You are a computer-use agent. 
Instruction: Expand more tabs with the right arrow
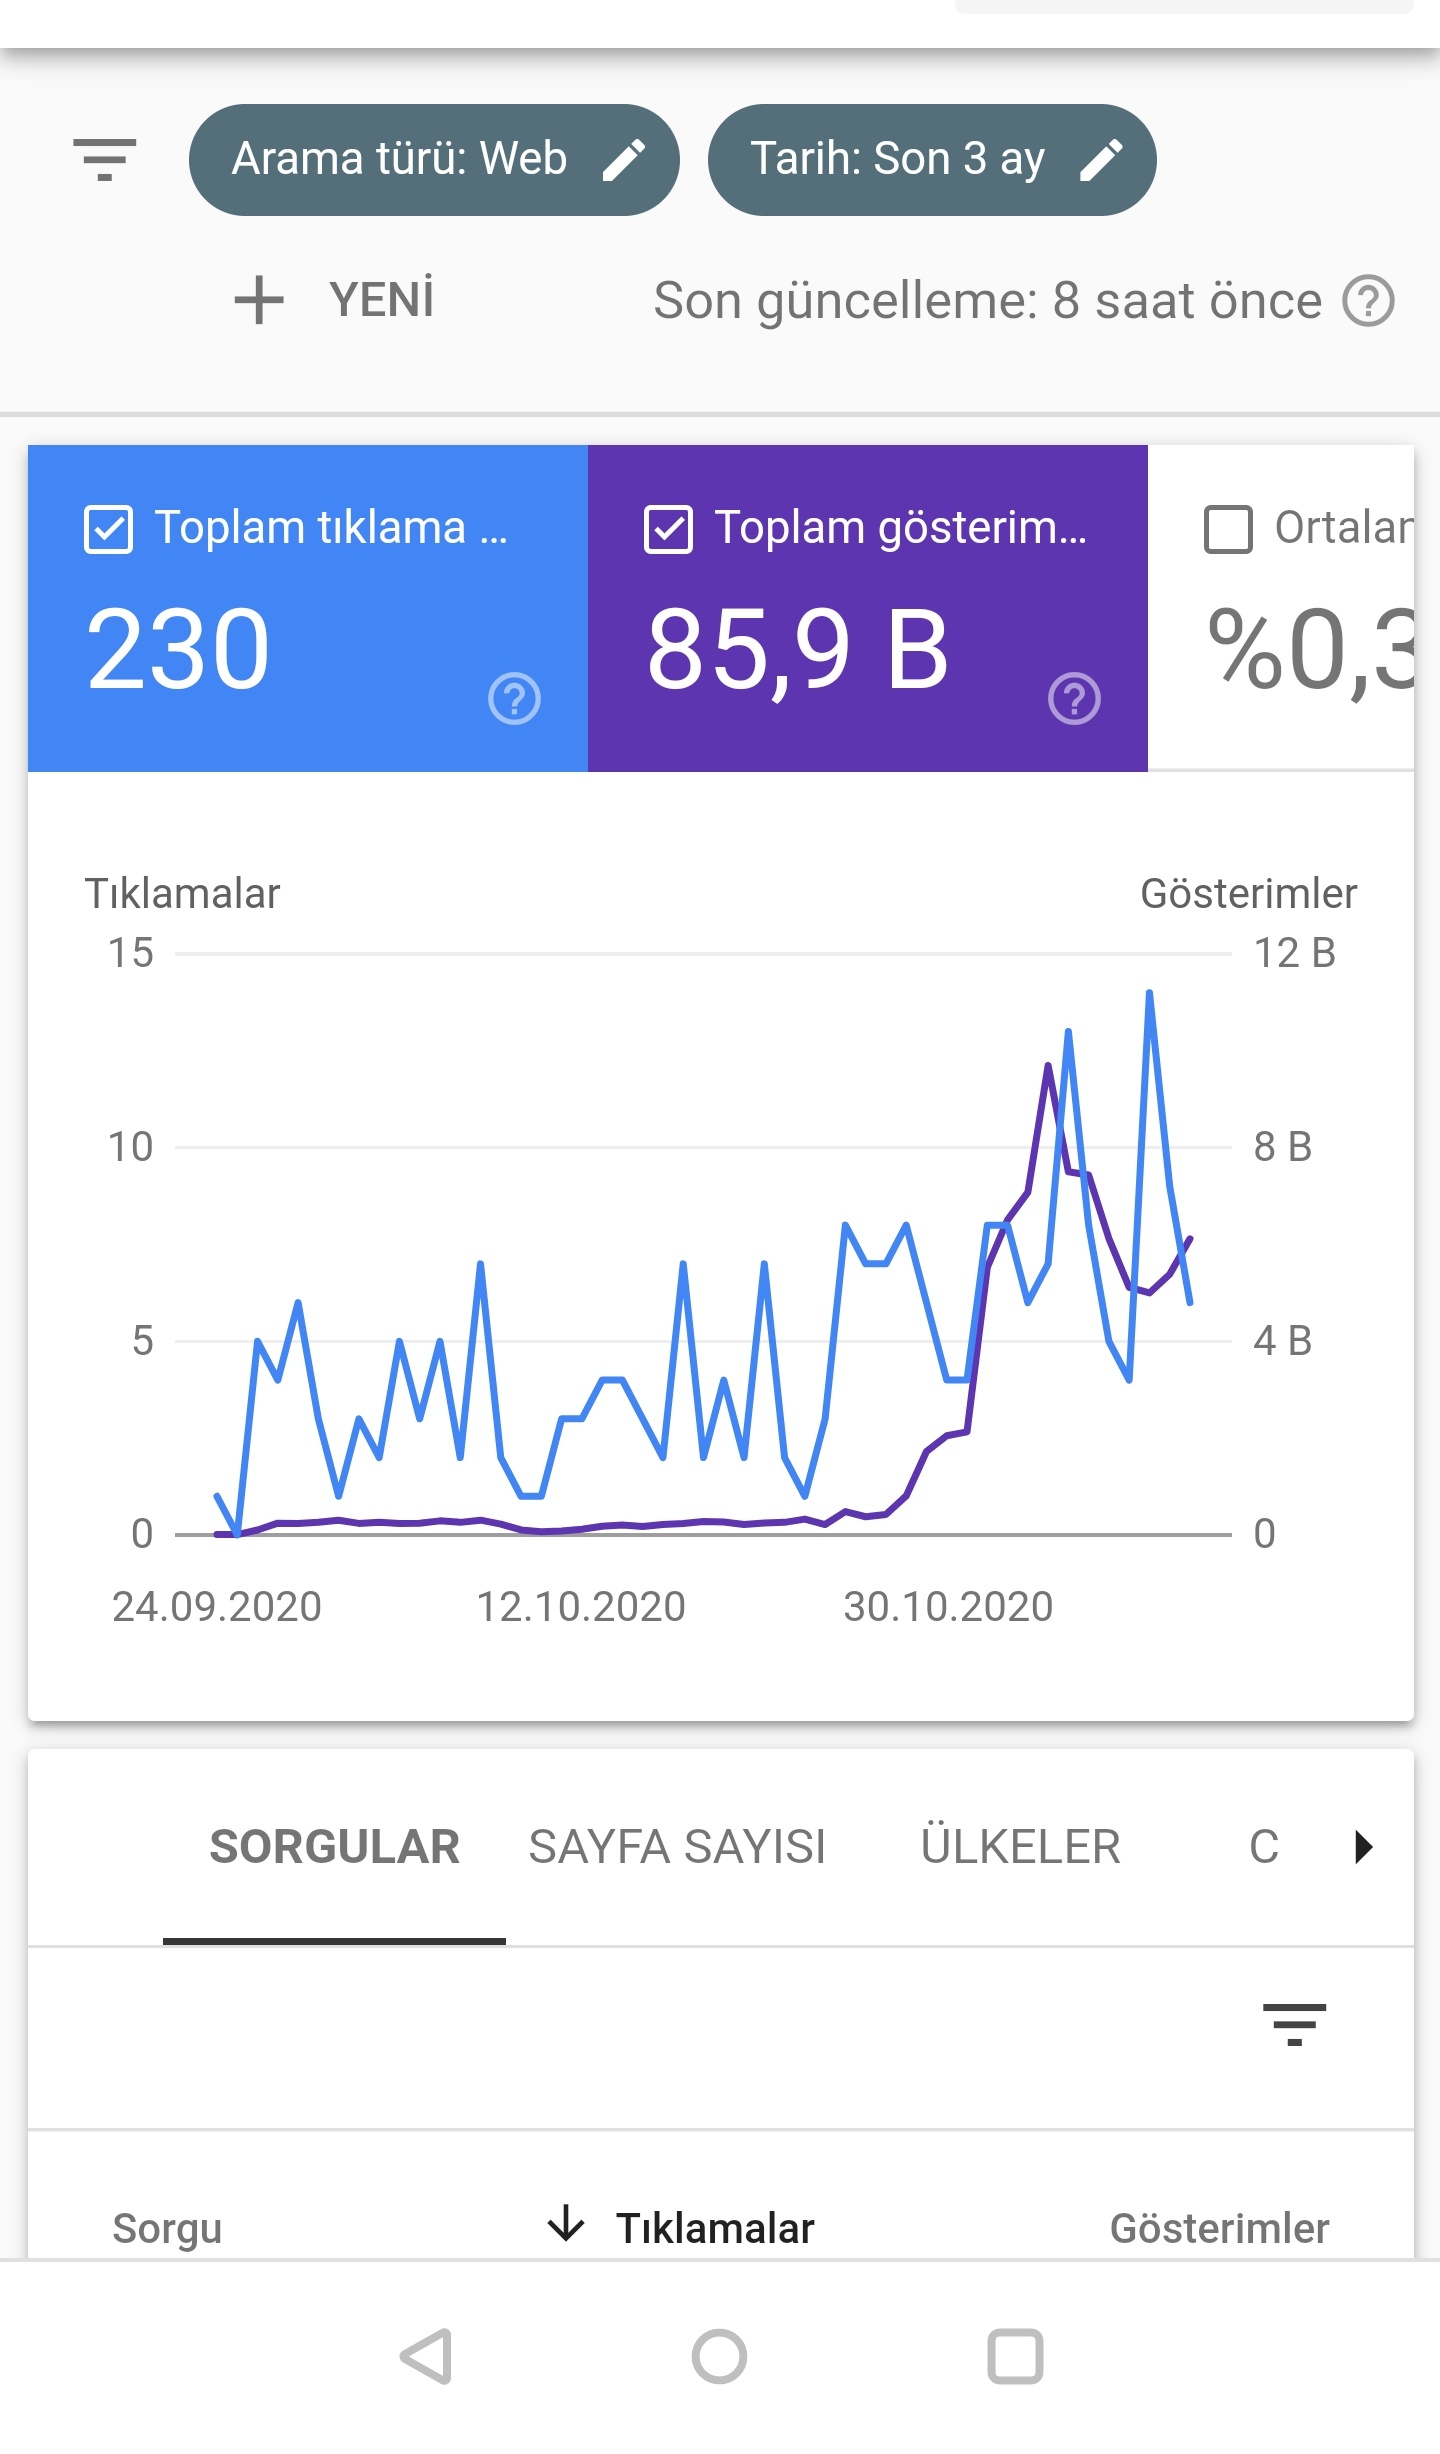tap(1363, 1846)
